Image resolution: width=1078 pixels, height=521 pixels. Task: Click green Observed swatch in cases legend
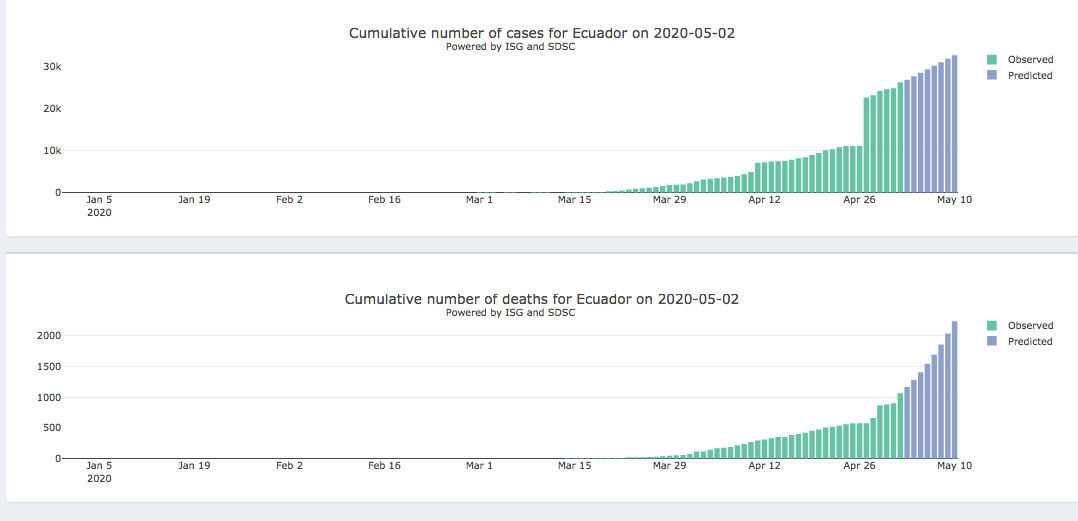[x=991, y=60]
